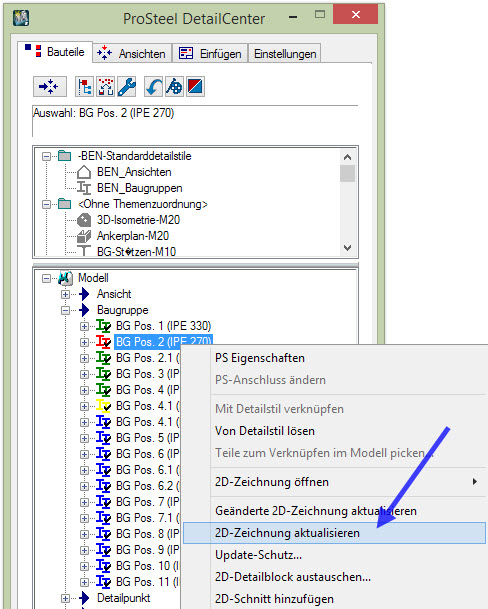Viewport: 488px width, 609px height.
Task: Click the 3D-Isometrie-M20 style icon
Action: coord(84,220)
